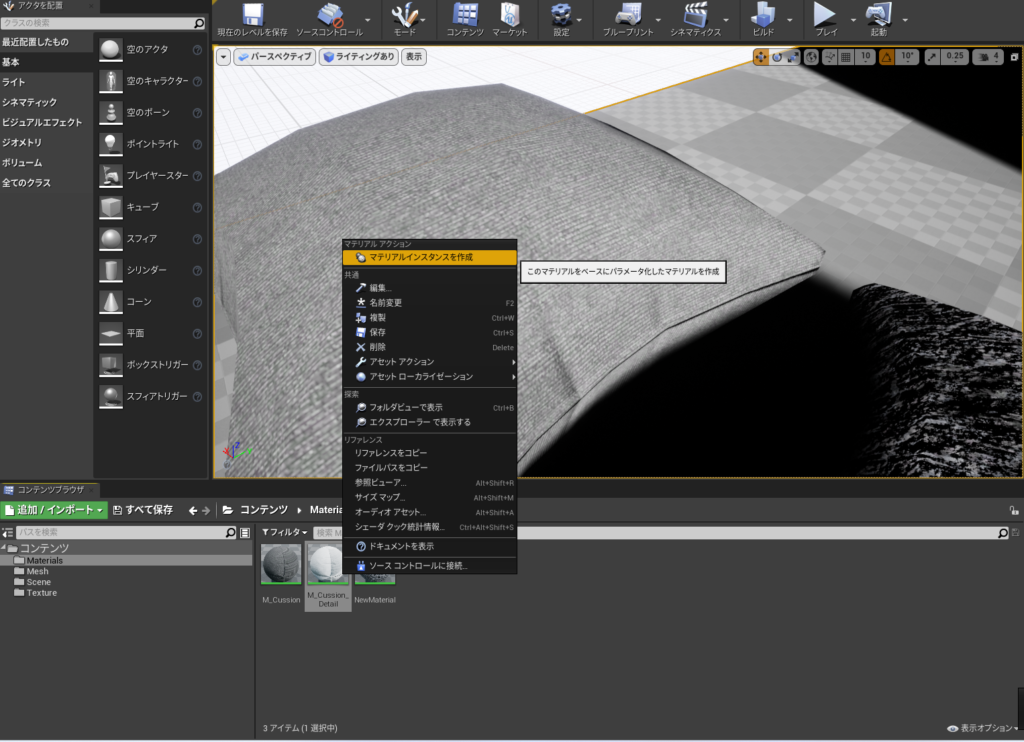Toggle surface snapping icon in viewport
The height and width of the screenshot is (742, 1024).
coord(829,57)
